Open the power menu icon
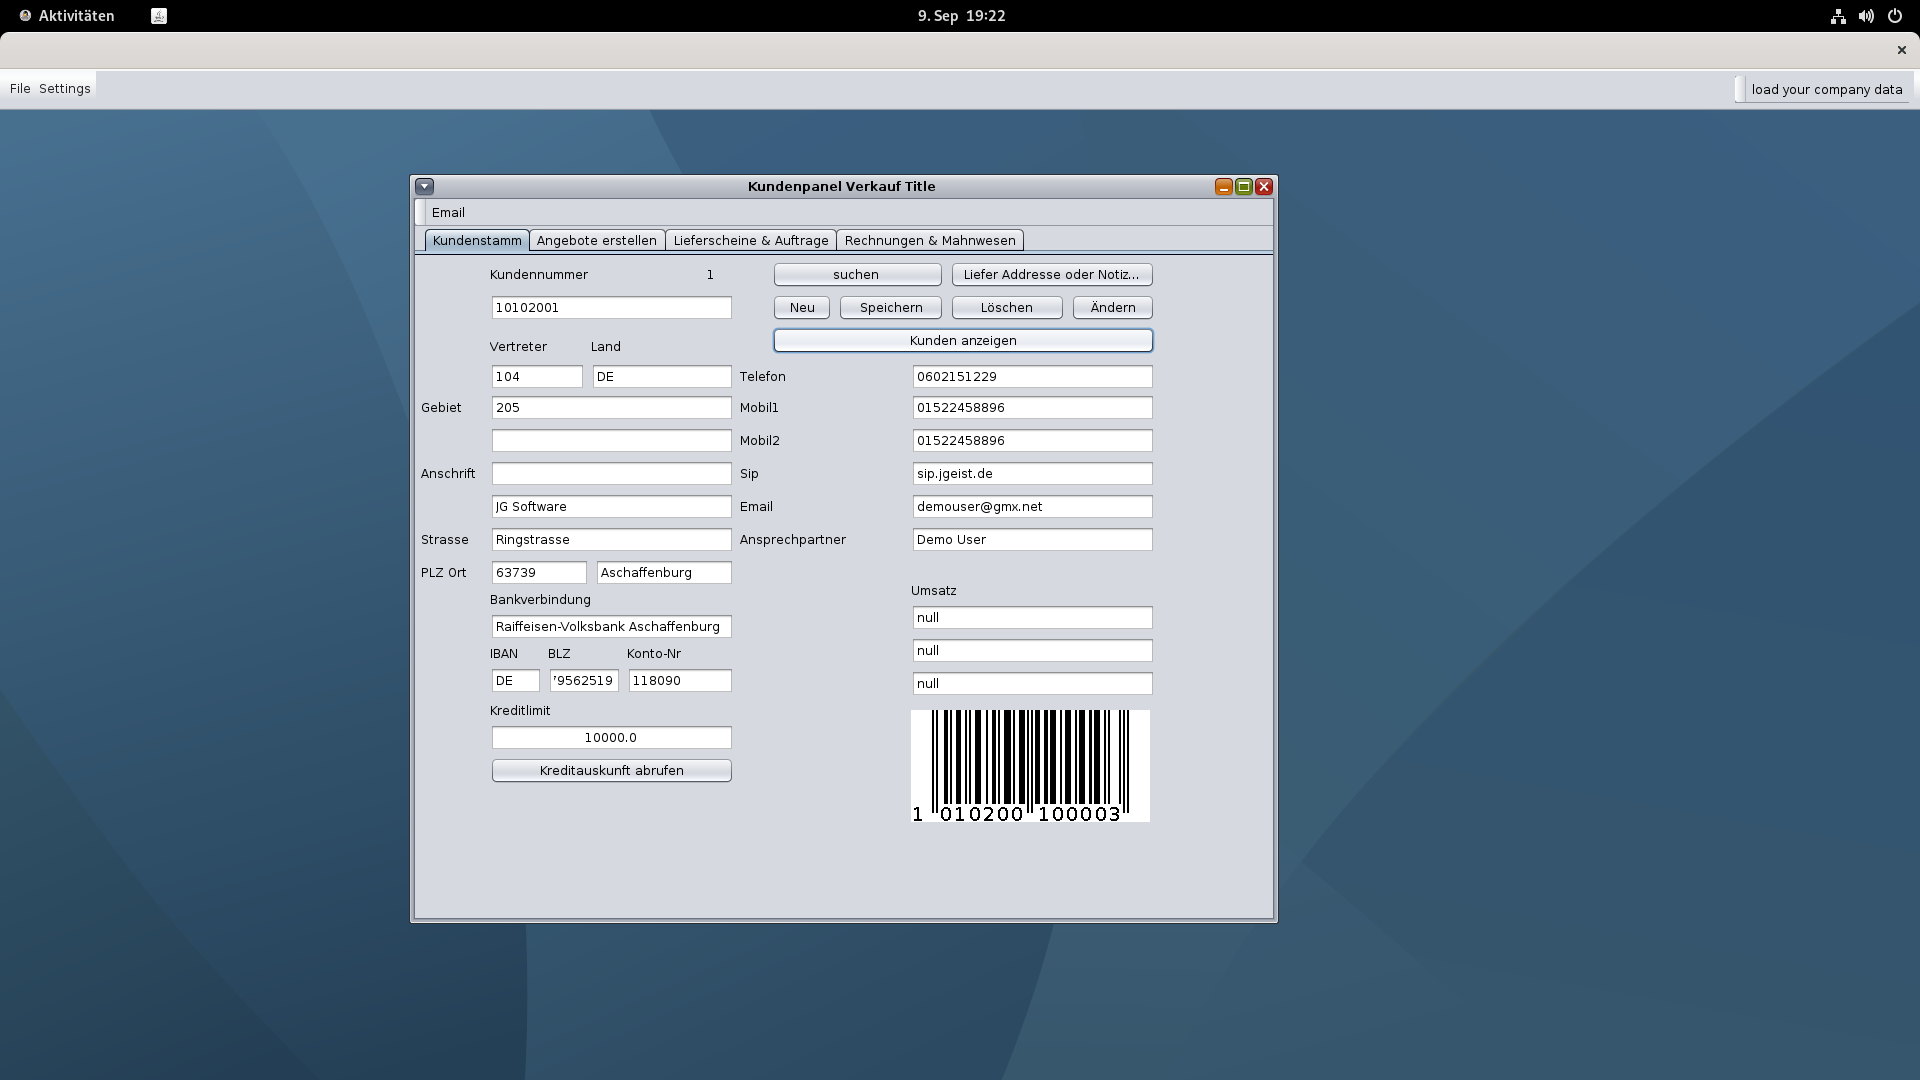1920x1080 pixels. (x=1894, y=16)
